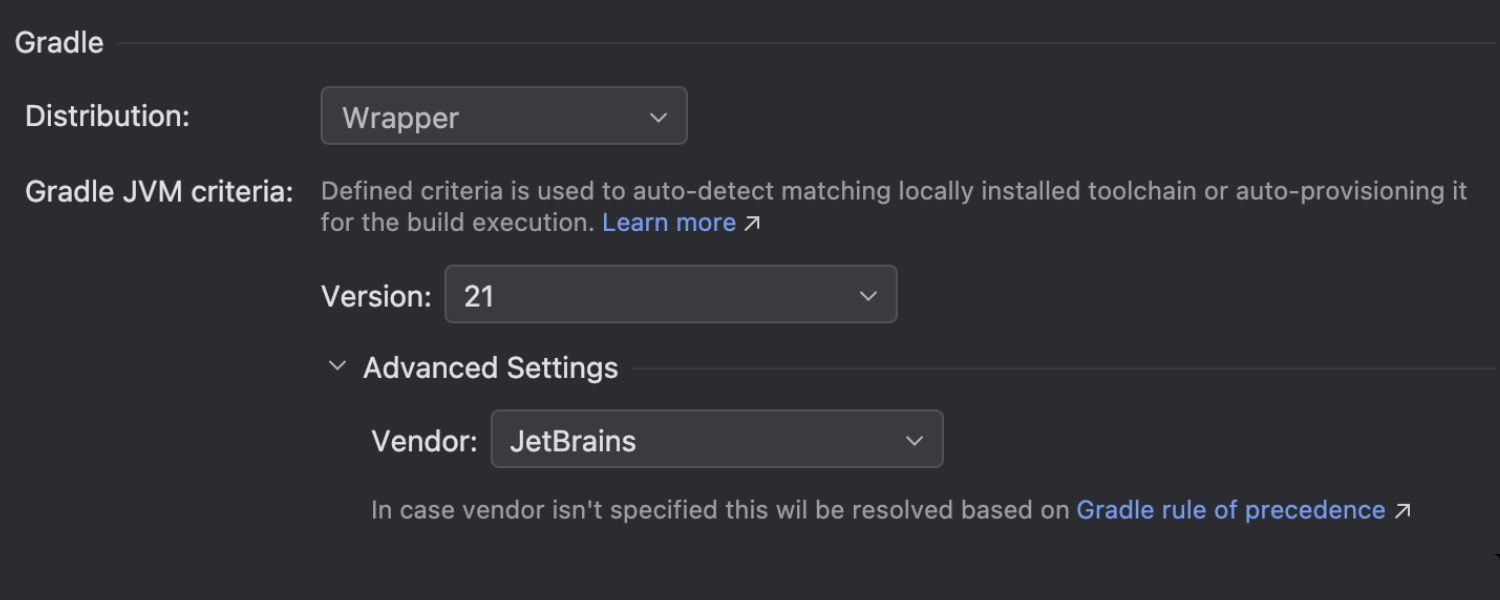Click the chevron on the Version 21 dropdown
The width and height of the screenshot is (1500, 600).
867,294
